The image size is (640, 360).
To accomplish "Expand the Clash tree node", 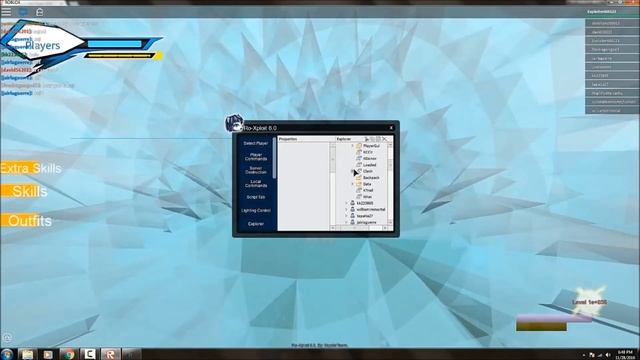I will coord(353,171).
